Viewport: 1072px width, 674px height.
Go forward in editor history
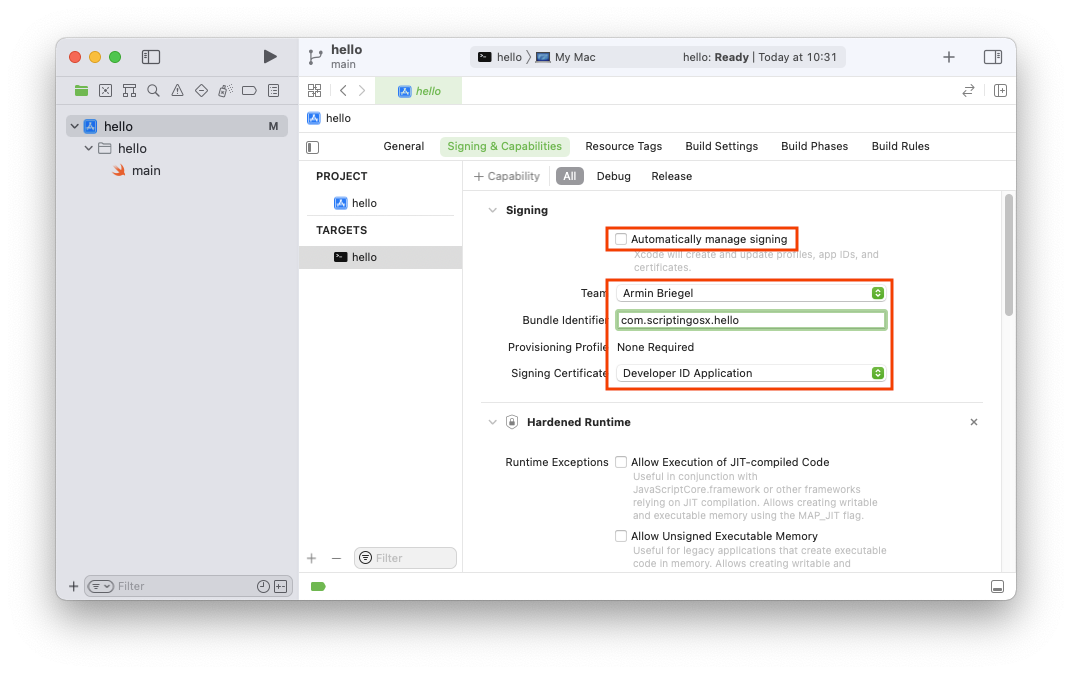[362, 90]
